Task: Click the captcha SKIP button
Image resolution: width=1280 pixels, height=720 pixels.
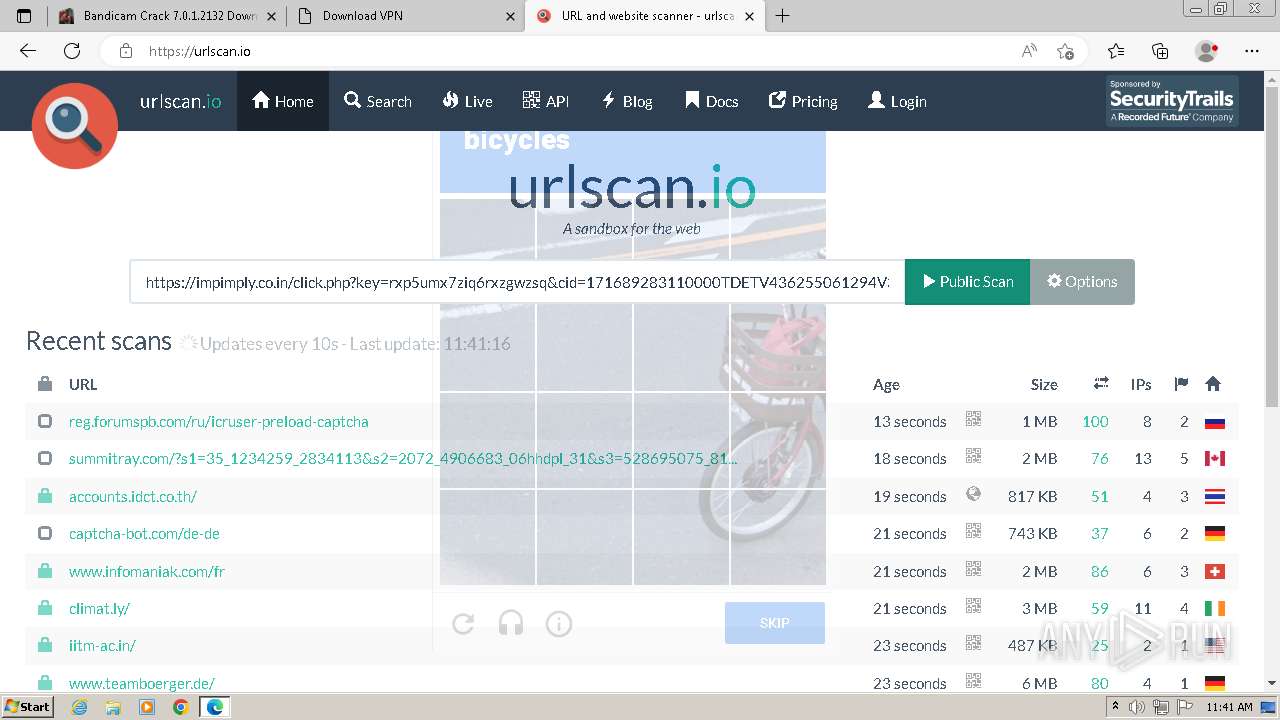Action: (775, 623)
